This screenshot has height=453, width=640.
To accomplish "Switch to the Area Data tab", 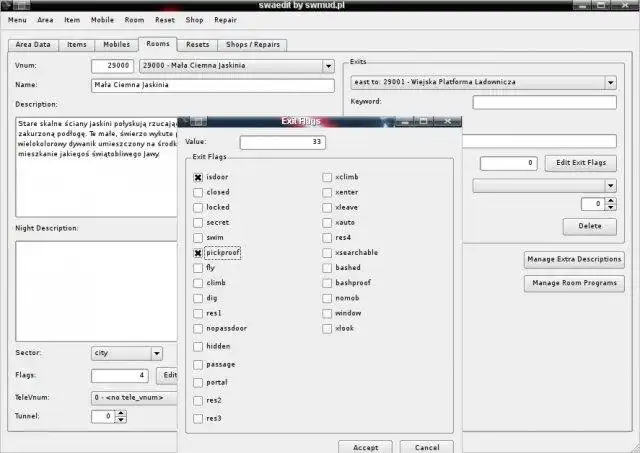I will pyautogui.click(x=33, y=45).
